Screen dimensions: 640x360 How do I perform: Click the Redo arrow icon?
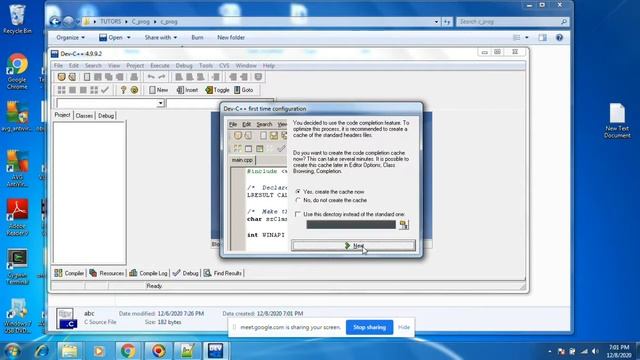click(x=162, y=77)
